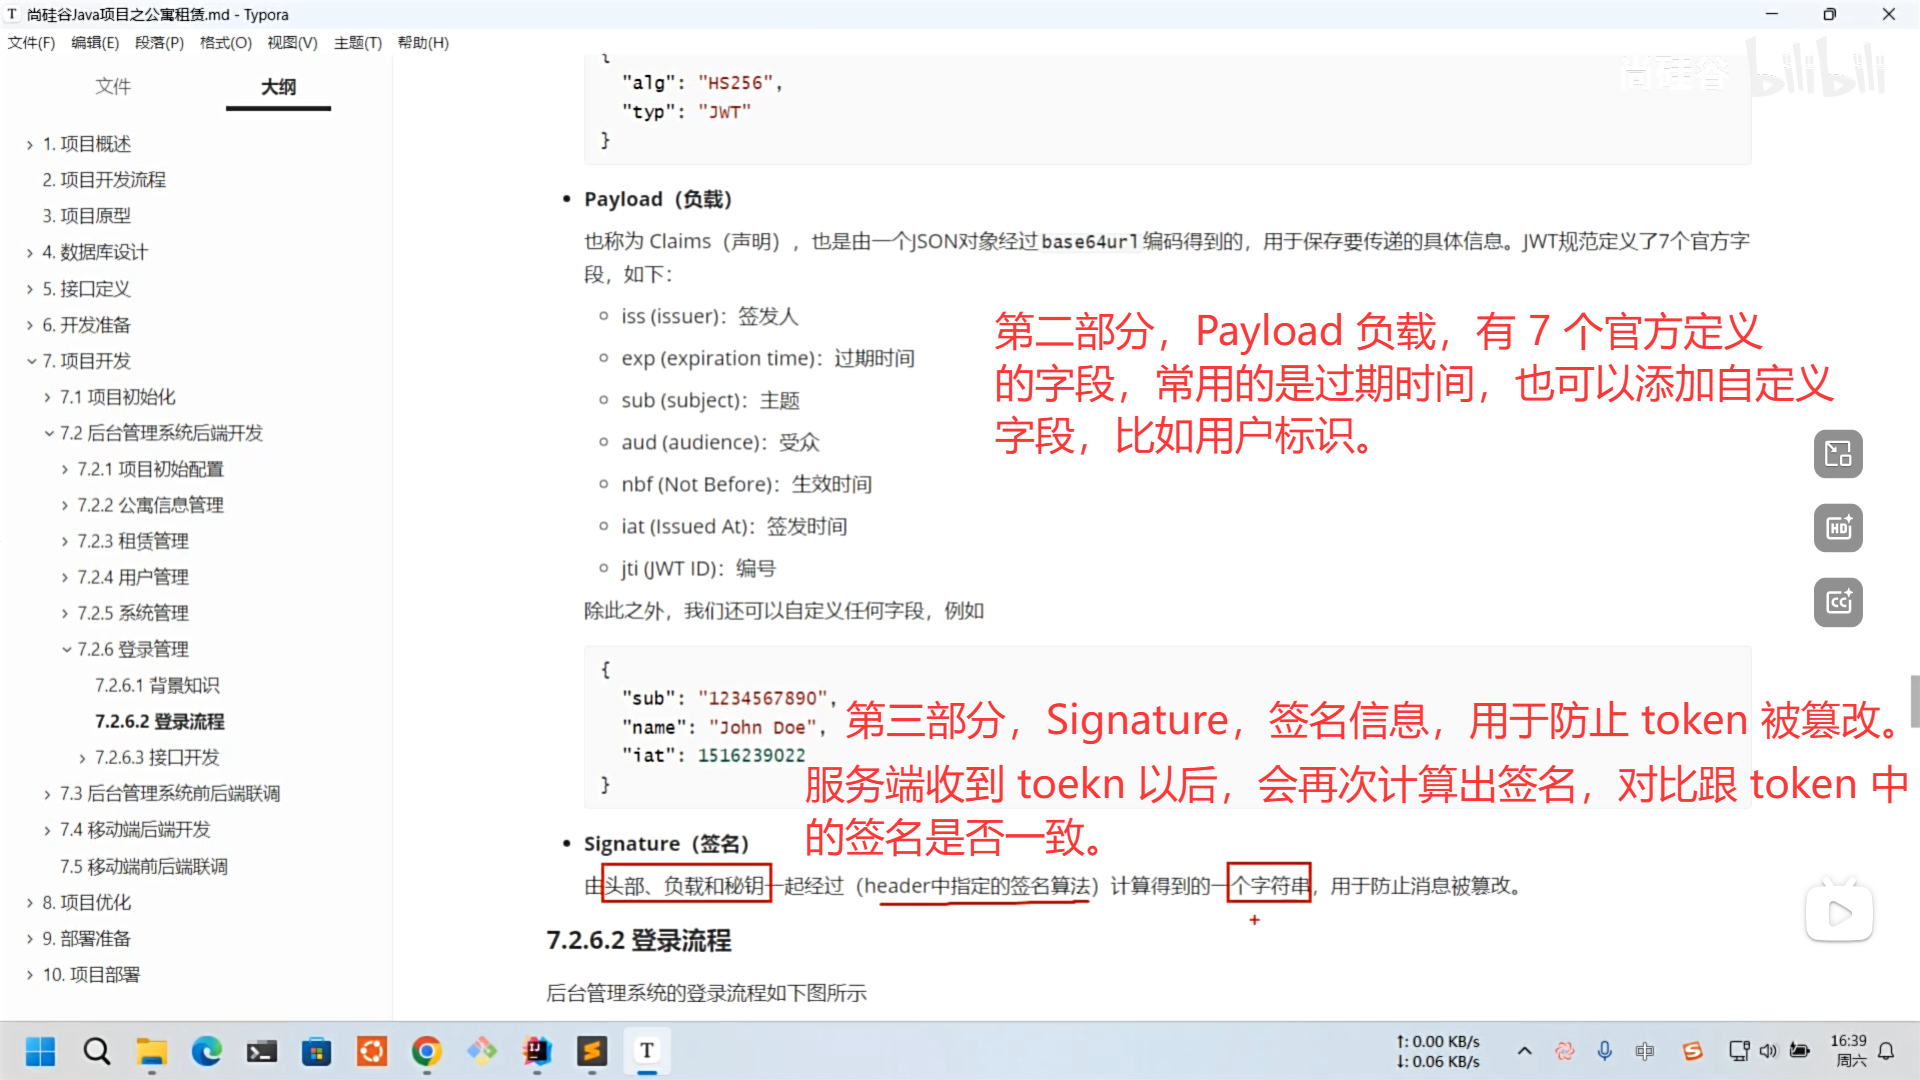1920x1080 pixels.
Task: Click the document vertical scrollbar thumb
Action: click(1914, 700)
